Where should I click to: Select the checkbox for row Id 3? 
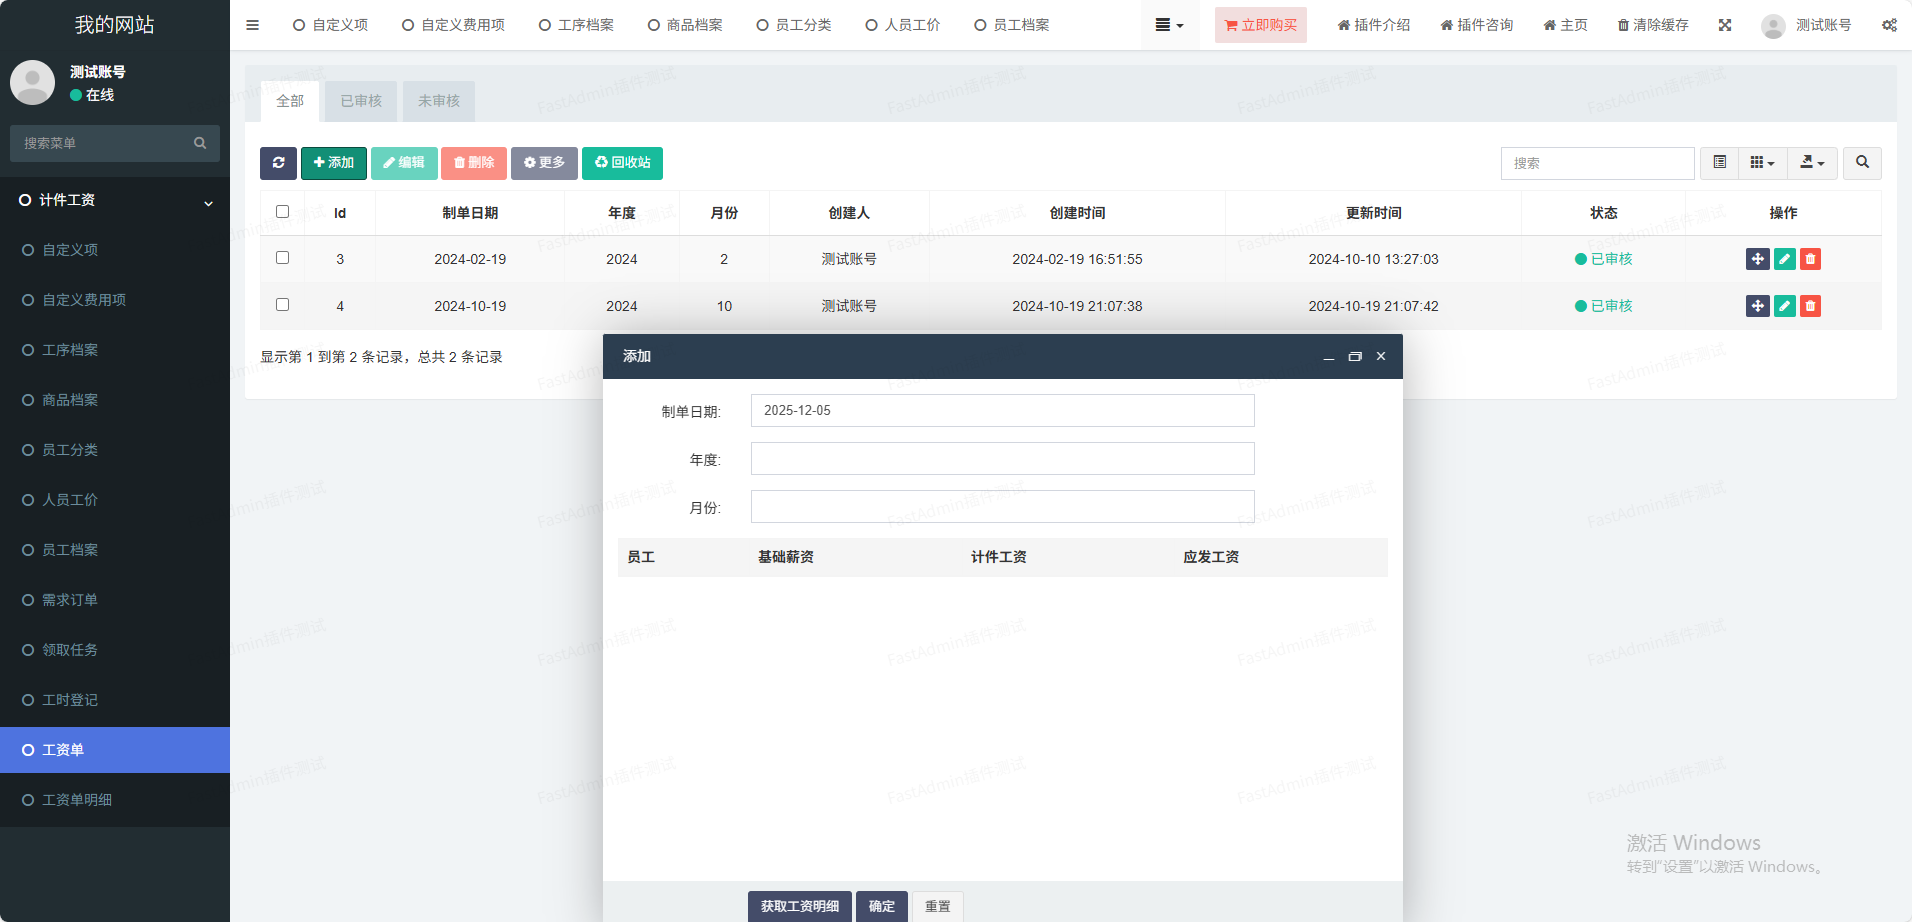[282, 258]
